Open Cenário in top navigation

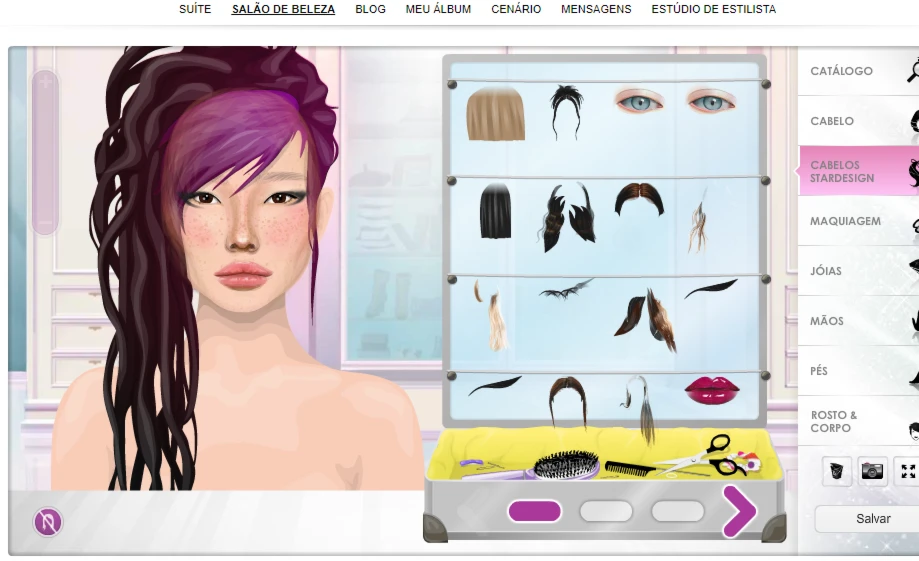516,9
